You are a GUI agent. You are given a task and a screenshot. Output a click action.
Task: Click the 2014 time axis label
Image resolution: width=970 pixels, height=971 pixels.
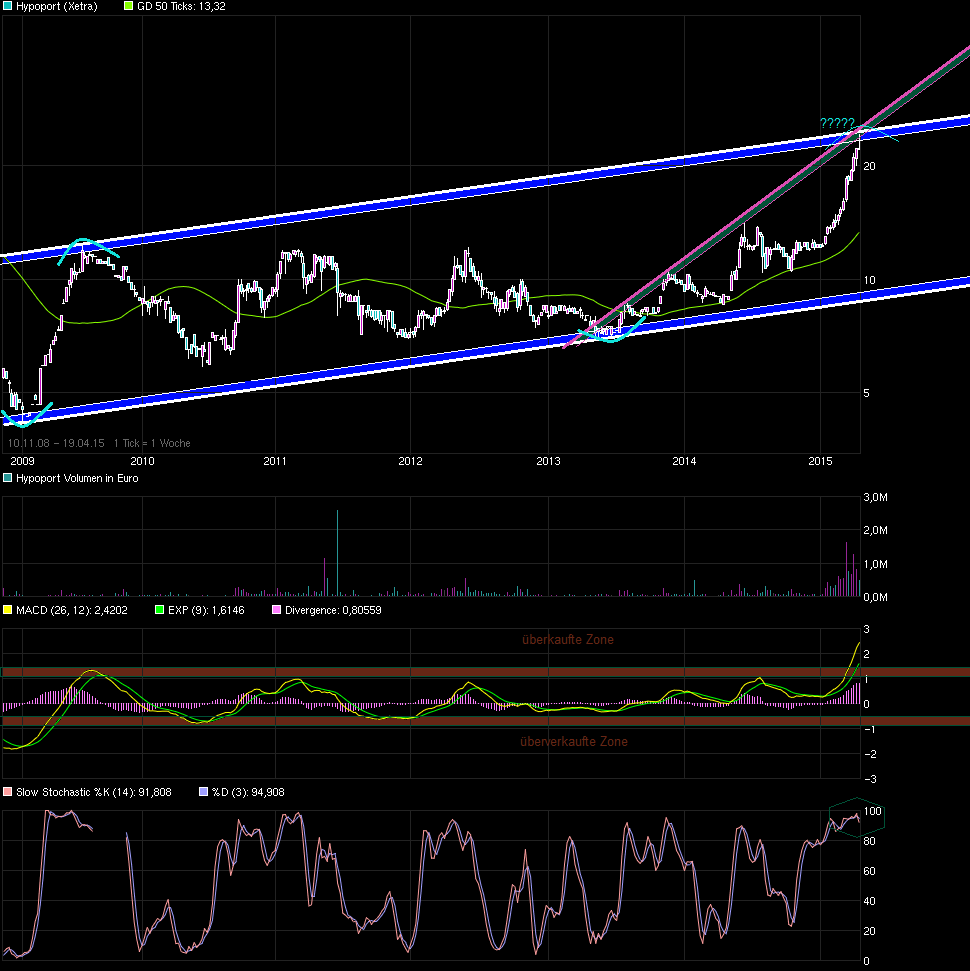point(684,461)
